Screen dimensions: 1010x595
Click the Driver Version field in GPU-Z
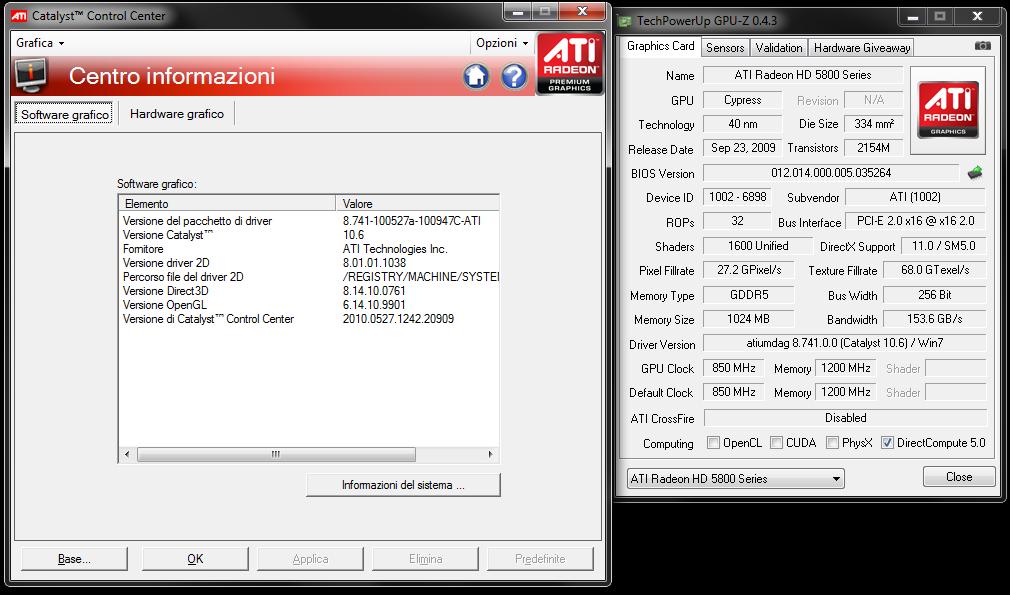(x=844, y=343)
